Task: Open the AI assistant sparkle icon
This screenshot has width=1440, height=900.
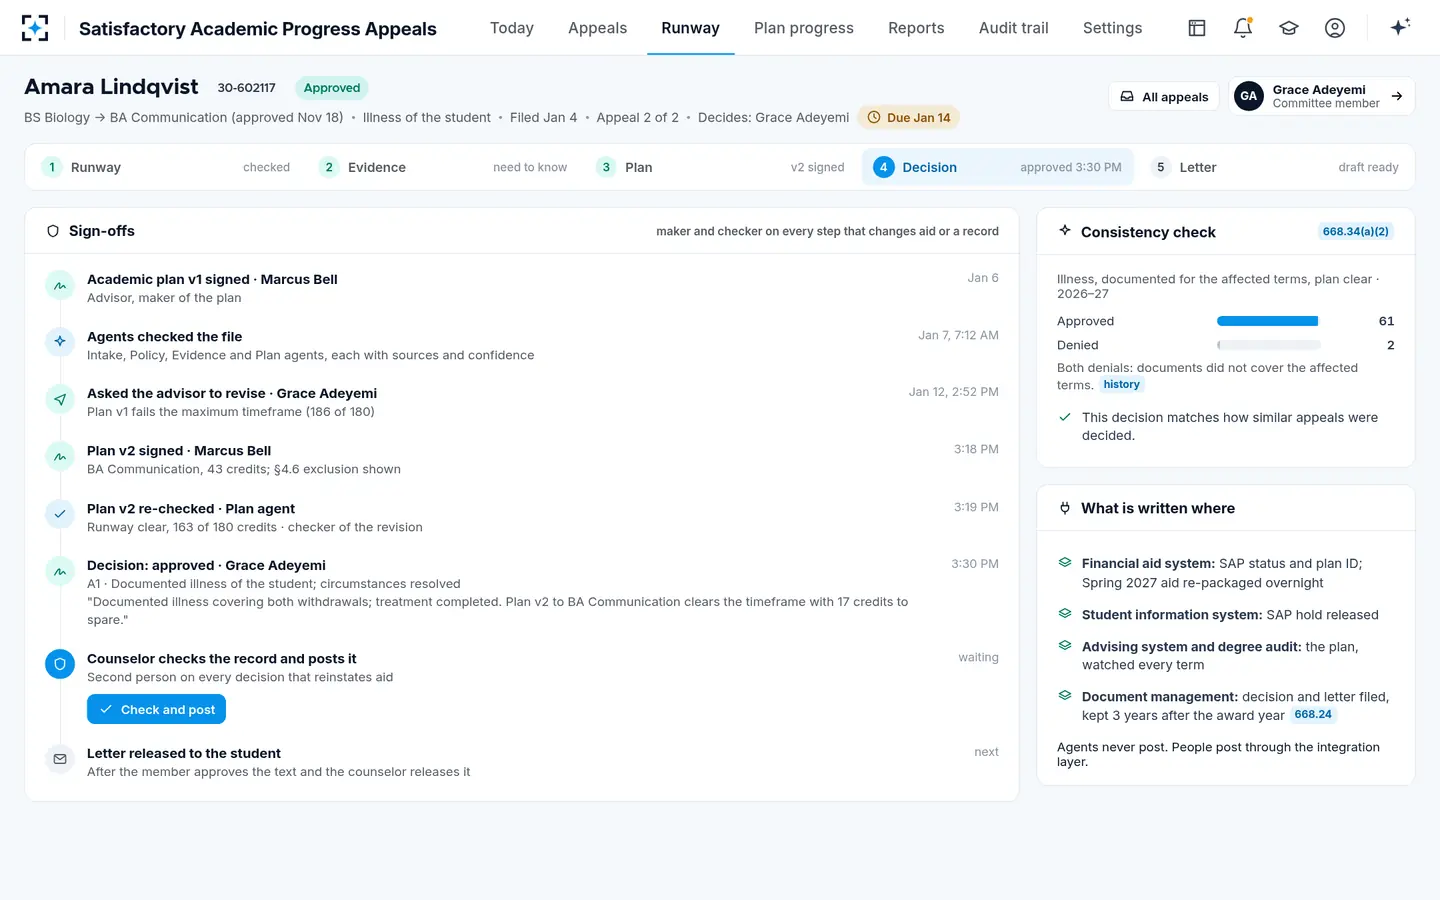Action: click(1400, 27)
